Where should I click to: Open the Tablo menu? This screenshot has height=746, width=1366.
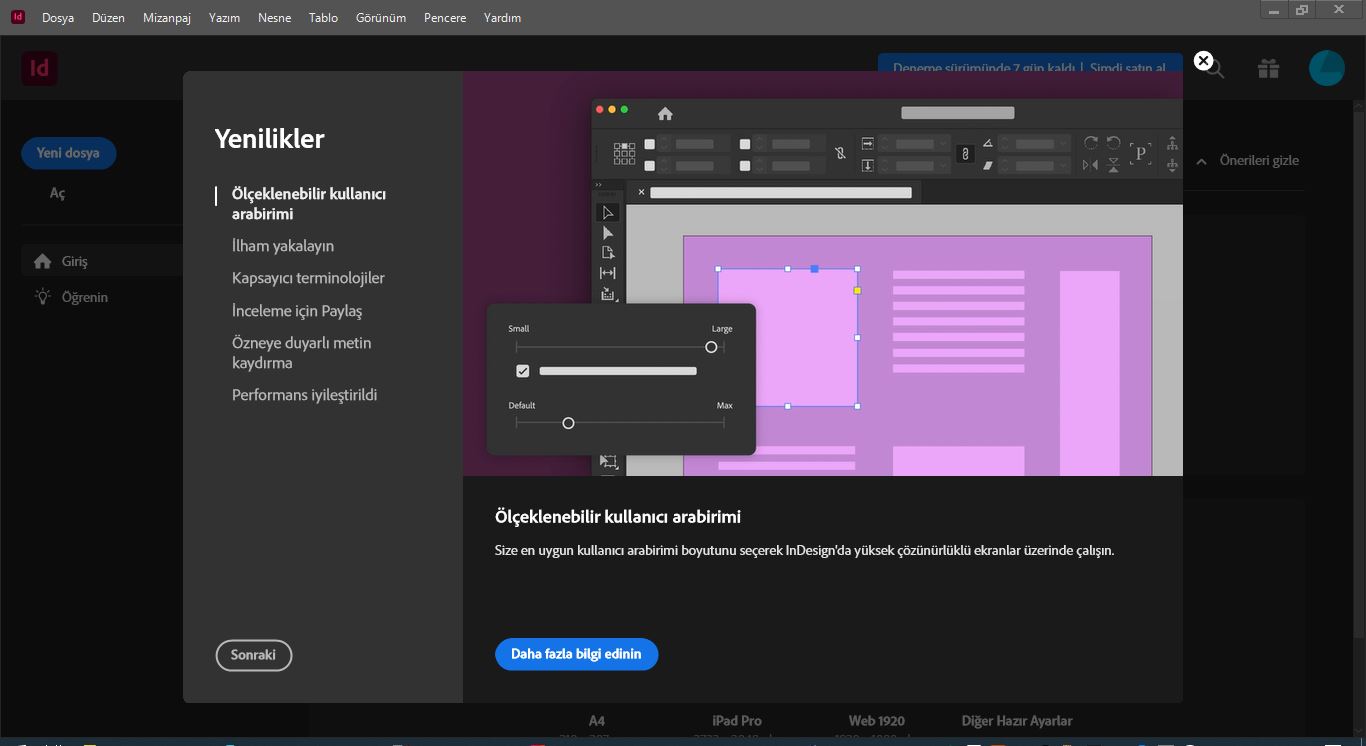click(323, 18)
